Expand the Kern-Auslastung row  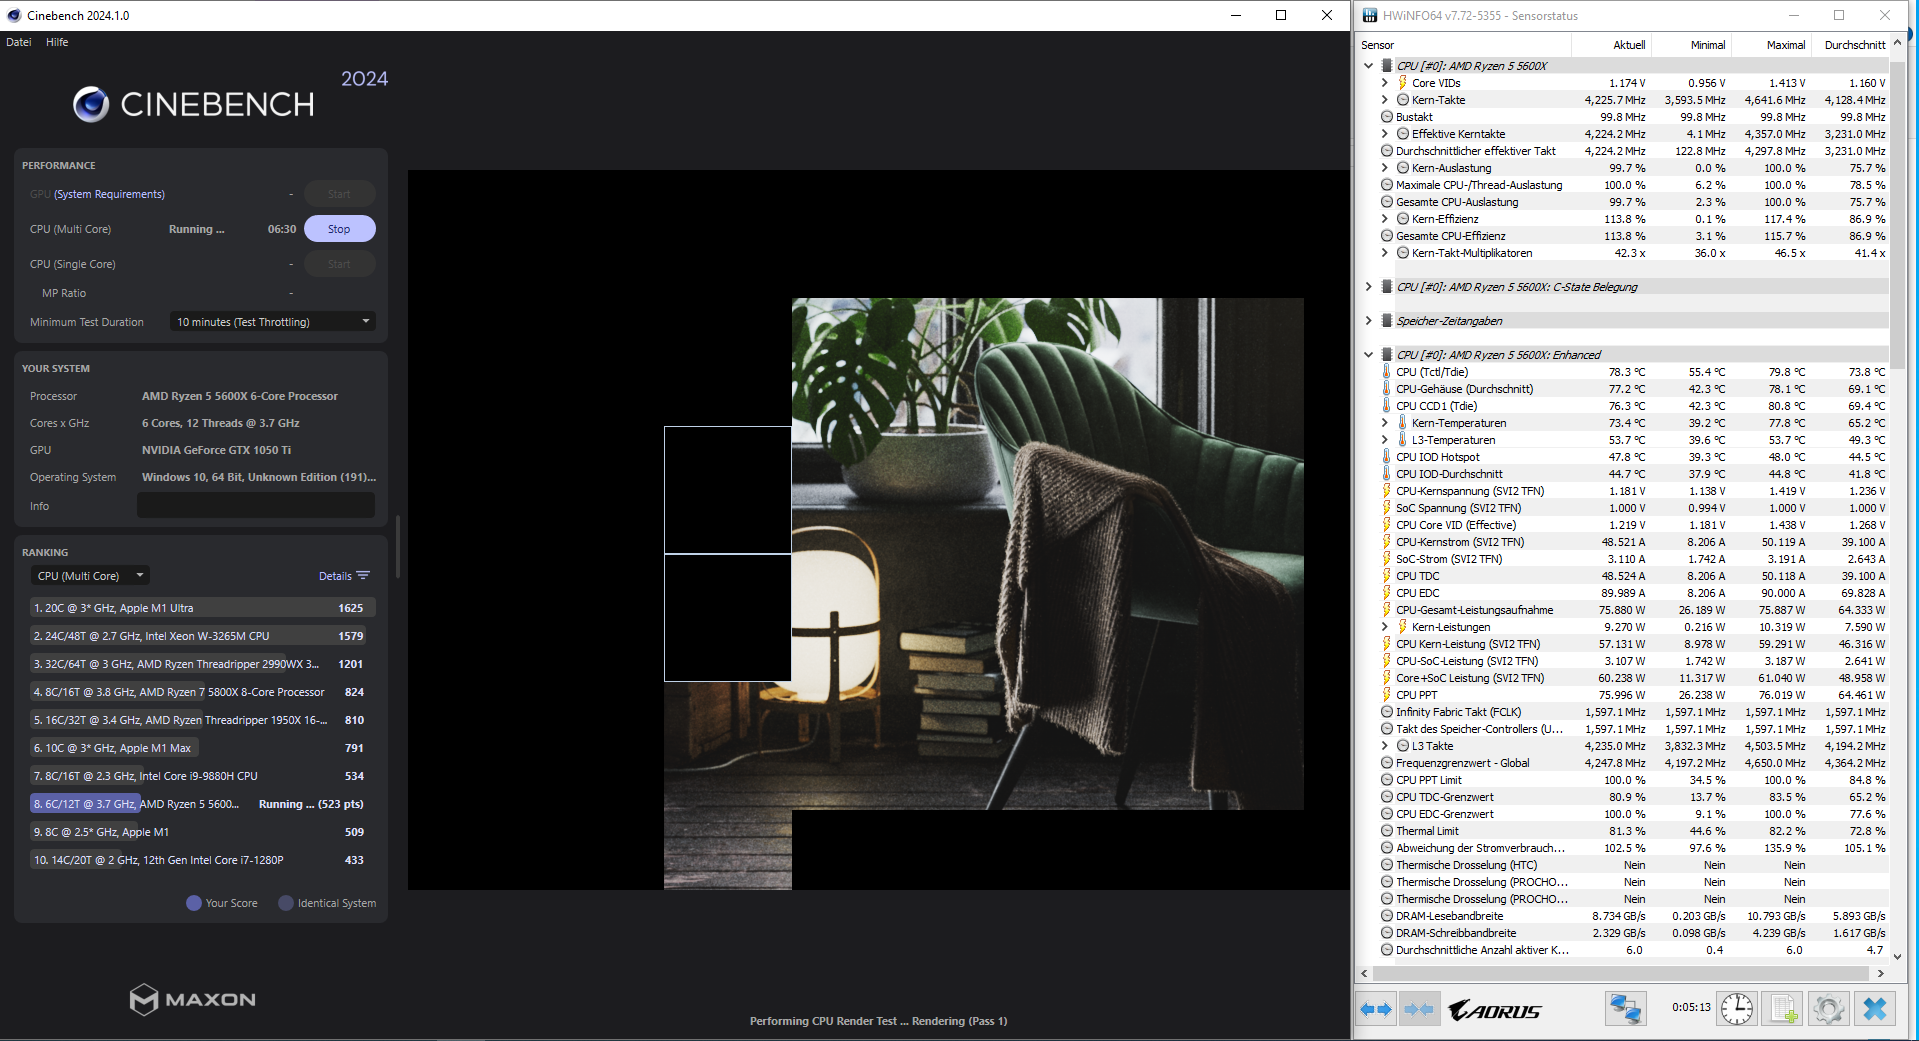click(1385, 168)
